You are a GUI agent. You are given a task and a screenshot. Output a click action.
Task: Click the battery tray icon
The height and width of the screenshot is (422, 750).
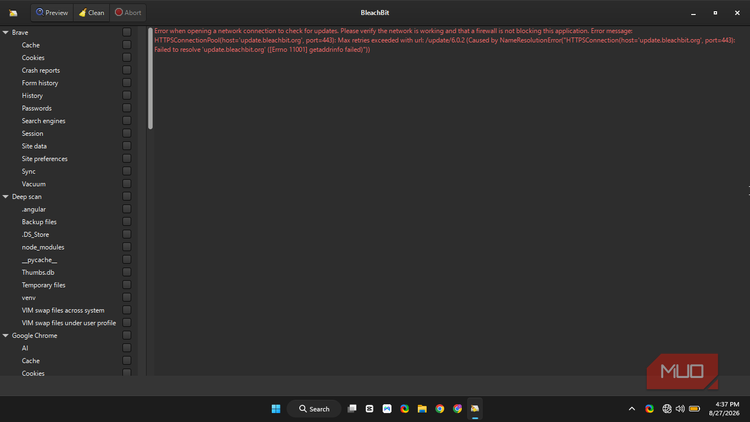pos(695,409)
